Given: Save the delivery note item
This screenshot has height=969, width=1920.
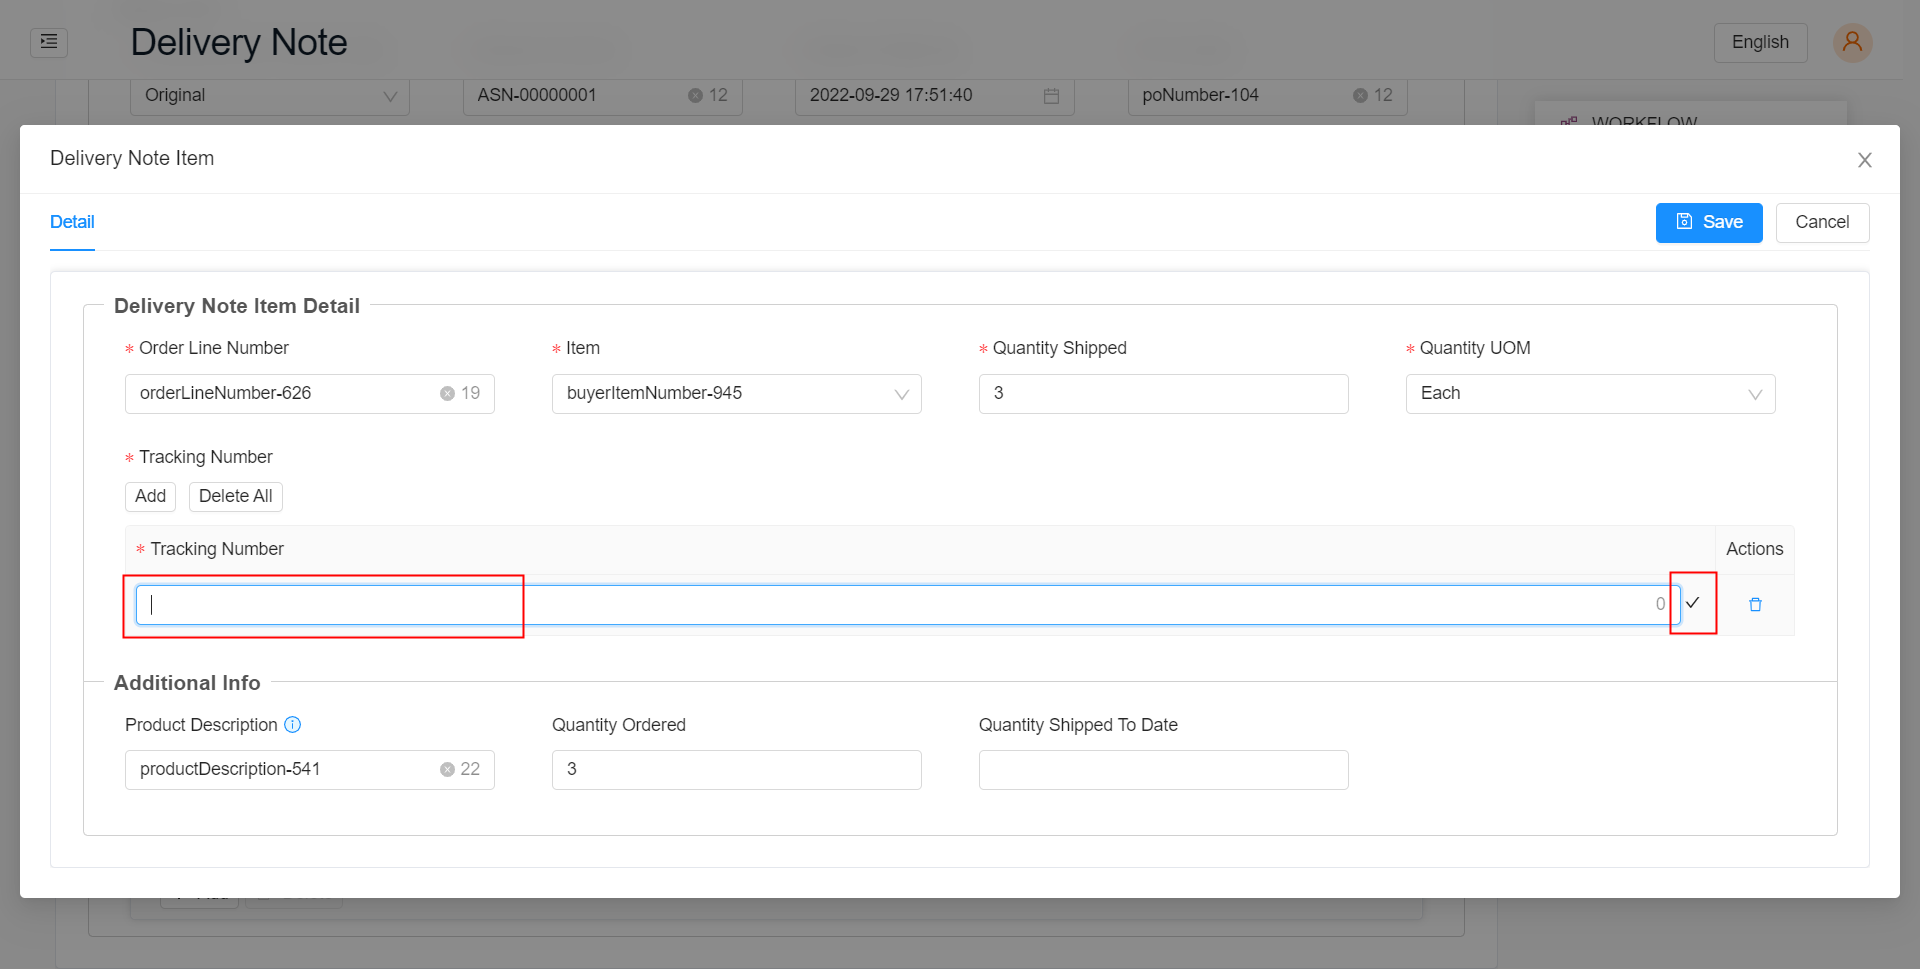Looking at the screenshot, I should [1708, 222].
